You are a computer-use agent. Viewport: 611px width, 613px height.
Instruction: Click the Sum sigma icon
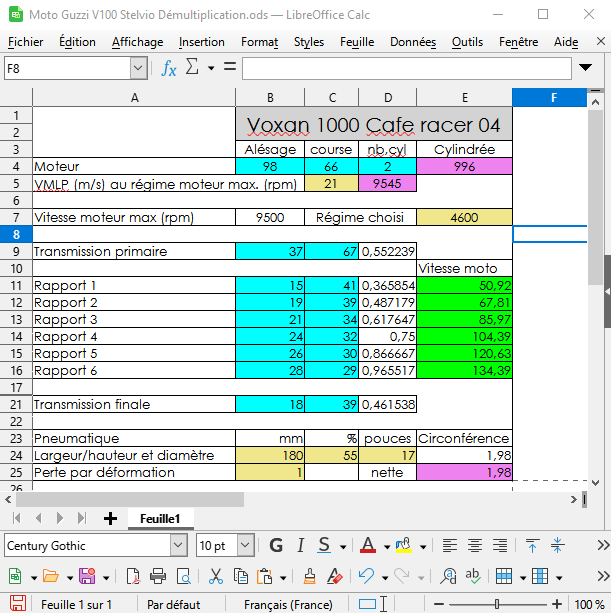point(192,66)
